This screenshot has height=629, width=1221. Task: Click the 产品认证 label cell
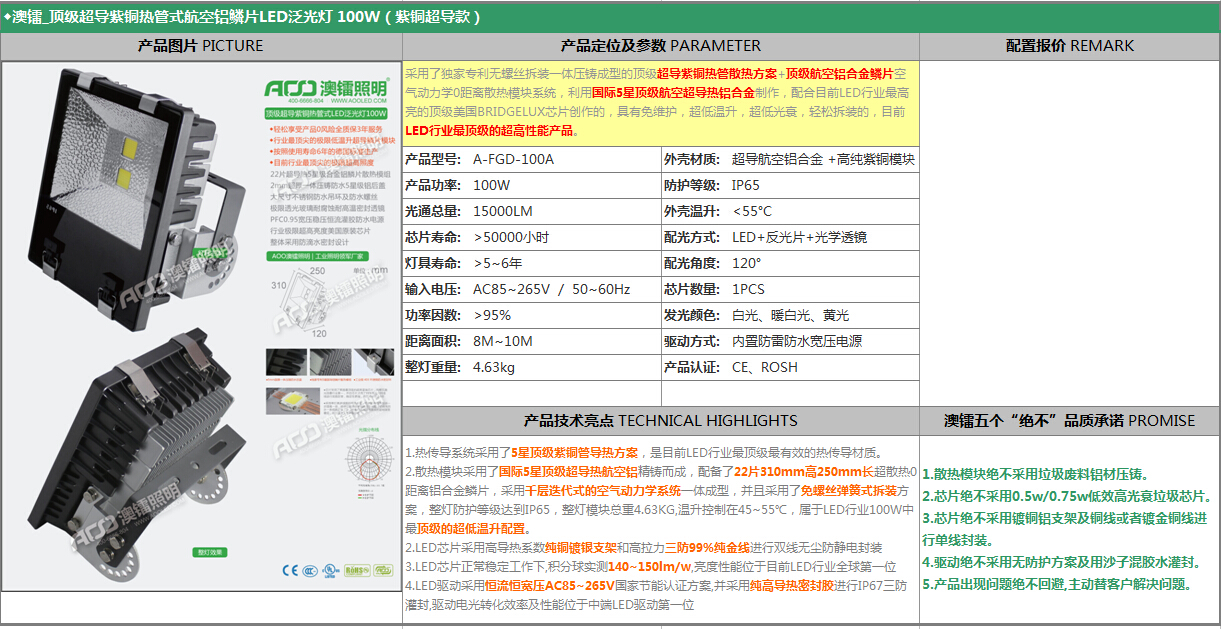pos(692,368)
